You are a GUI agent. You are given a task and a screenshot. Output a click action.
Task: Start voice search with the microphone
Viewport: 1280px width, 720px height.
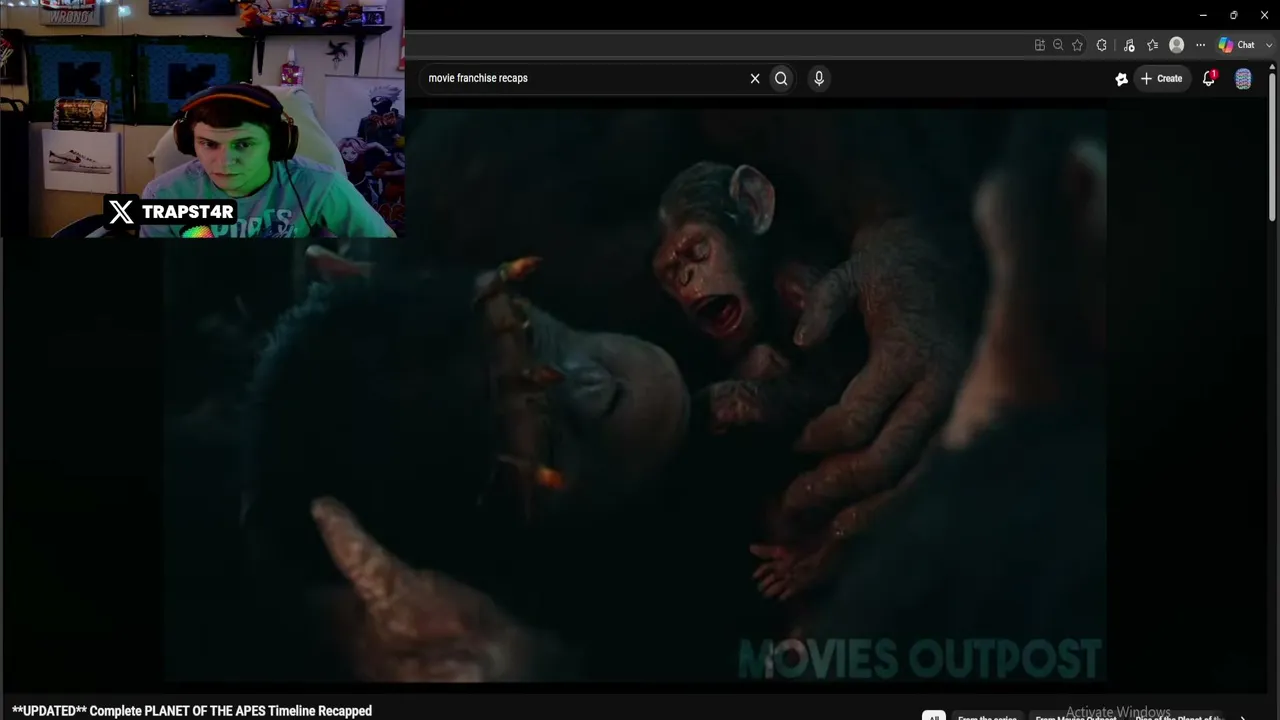pos(819,78)
